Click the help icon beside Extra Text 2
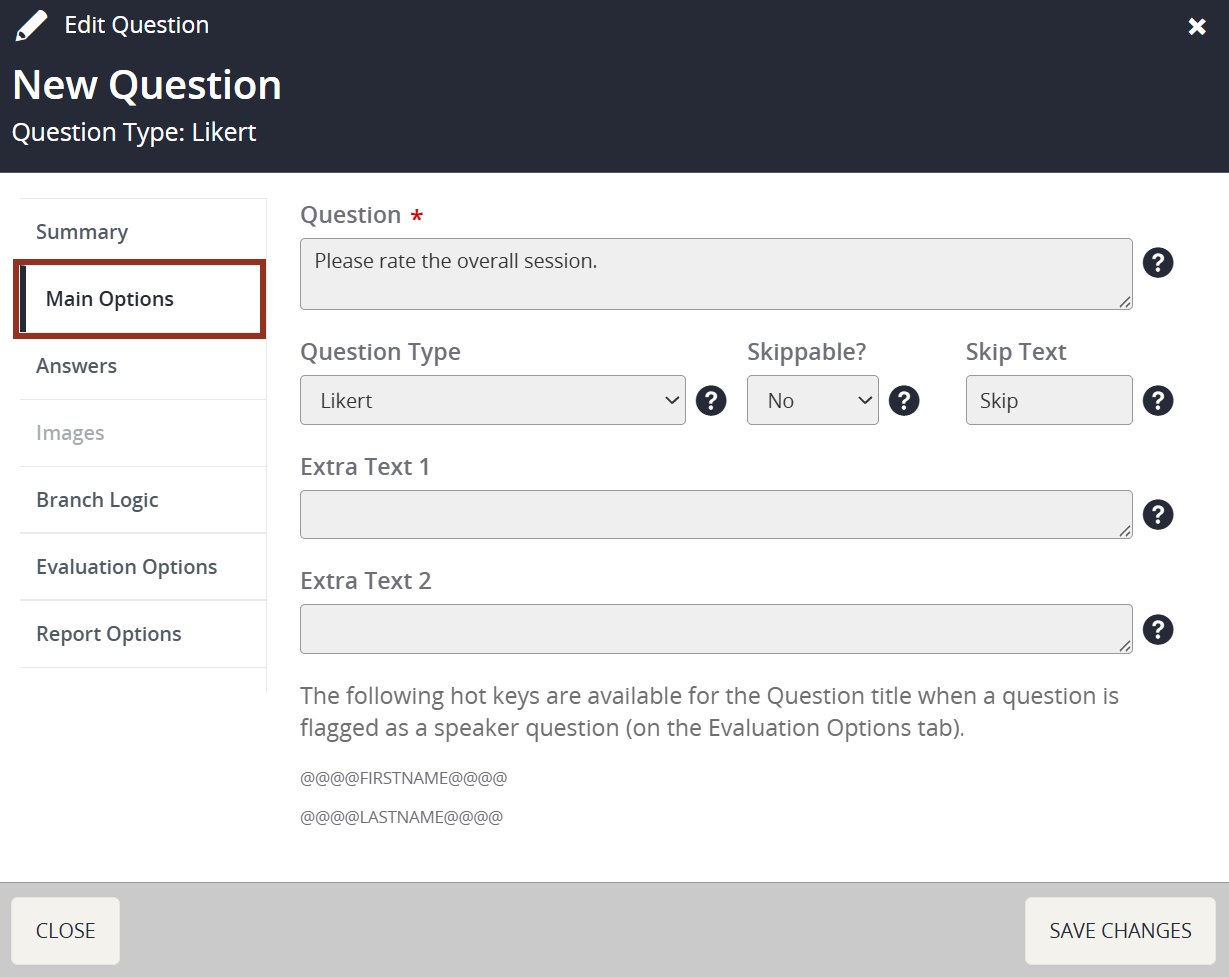 pyautogui.click(x=1158, y=630)
